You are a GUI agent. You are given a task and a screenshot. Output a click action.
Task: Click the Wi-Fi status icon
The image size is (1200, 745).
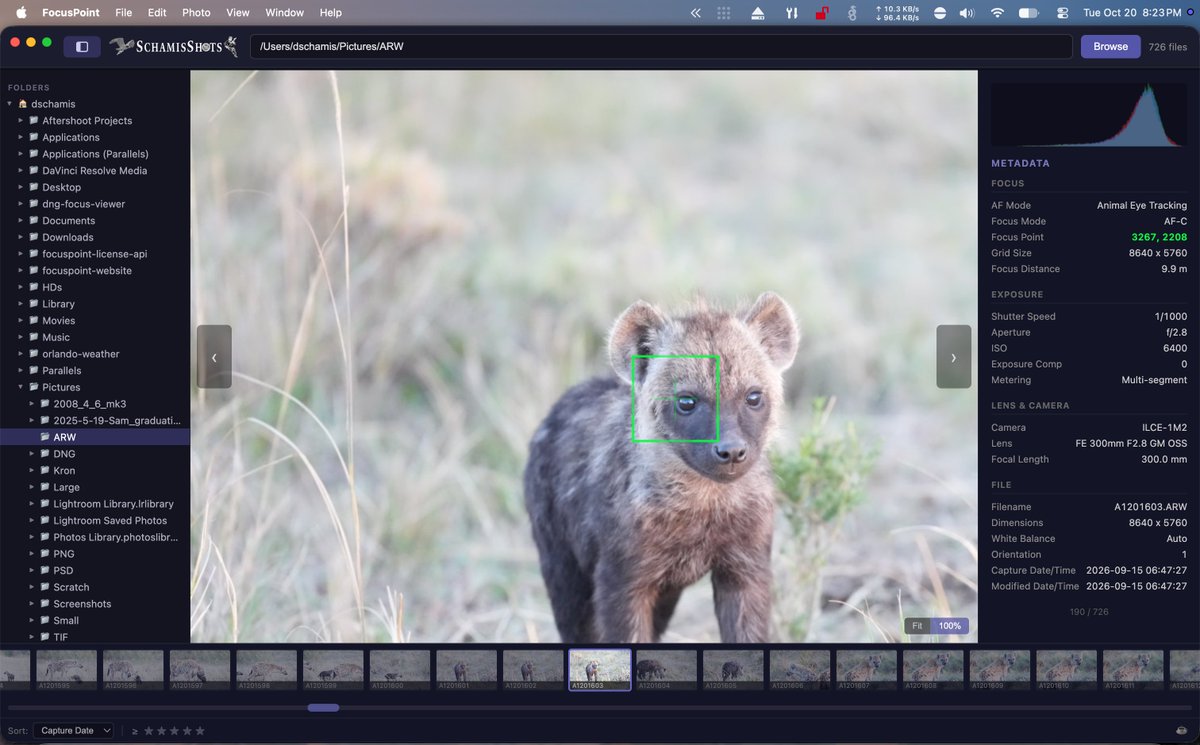[997, 13]
